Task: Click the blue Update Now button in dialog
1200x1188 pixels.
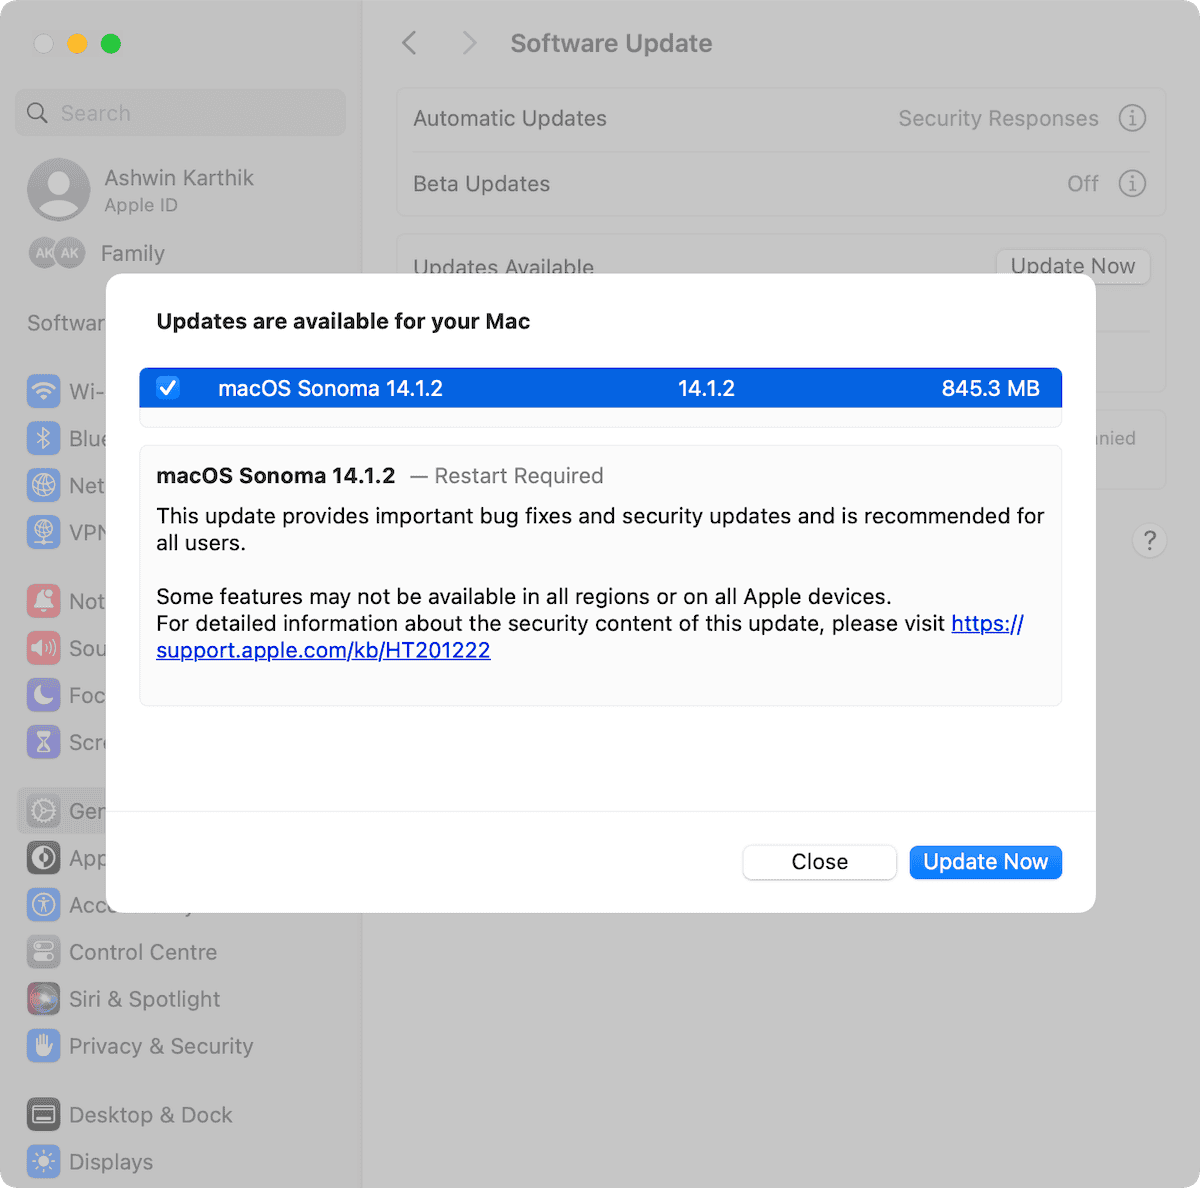Action: [985, 862]
